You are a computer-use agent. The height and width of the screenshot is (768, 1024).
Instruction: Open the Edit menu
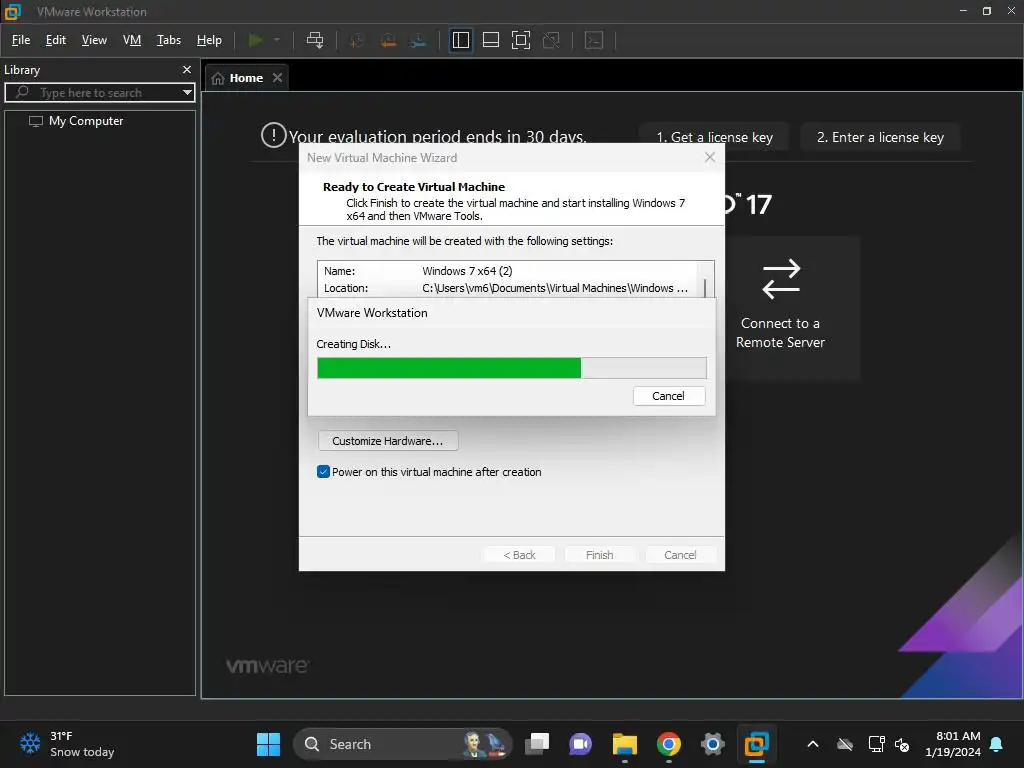point(56,40)
